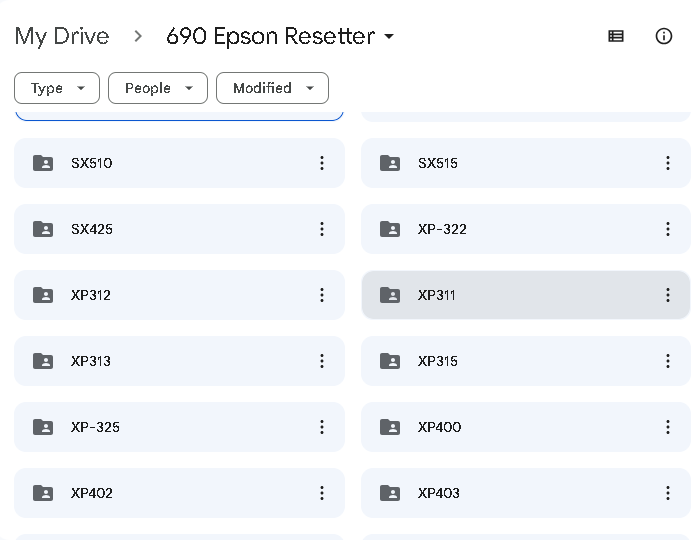Select the XP-325 folder name
694x540 pixels.
click(x=95, y=427)
